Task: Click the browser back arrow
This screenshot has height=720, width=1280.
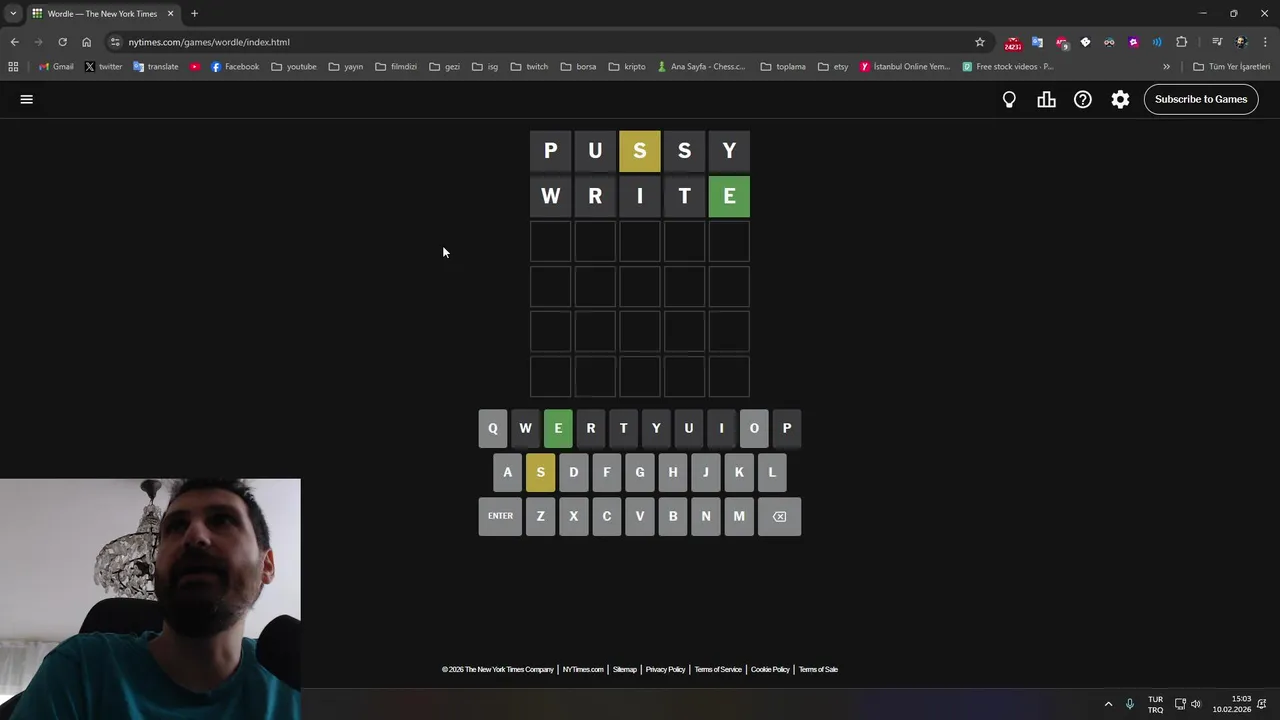Action: coord(14,42)
